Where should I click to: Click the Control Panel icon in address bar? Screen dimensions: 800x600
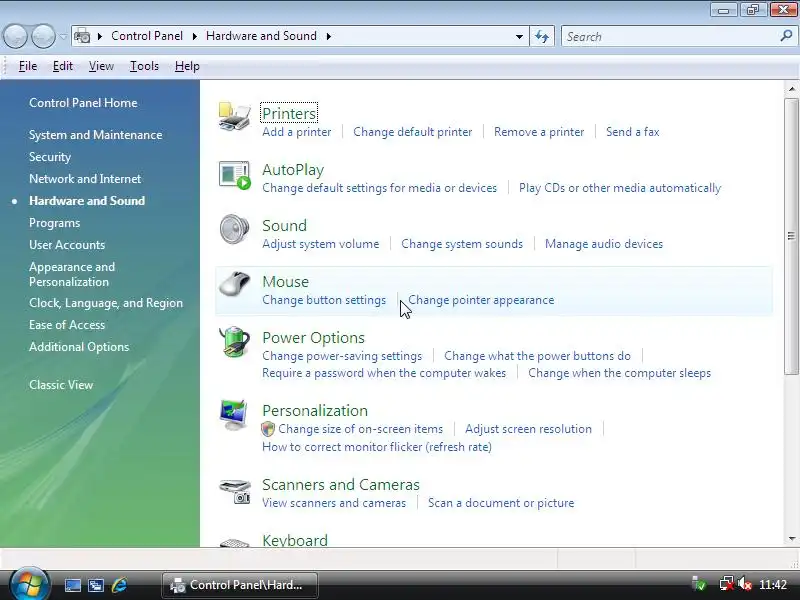pyautogui.click(x=82, y=36)
